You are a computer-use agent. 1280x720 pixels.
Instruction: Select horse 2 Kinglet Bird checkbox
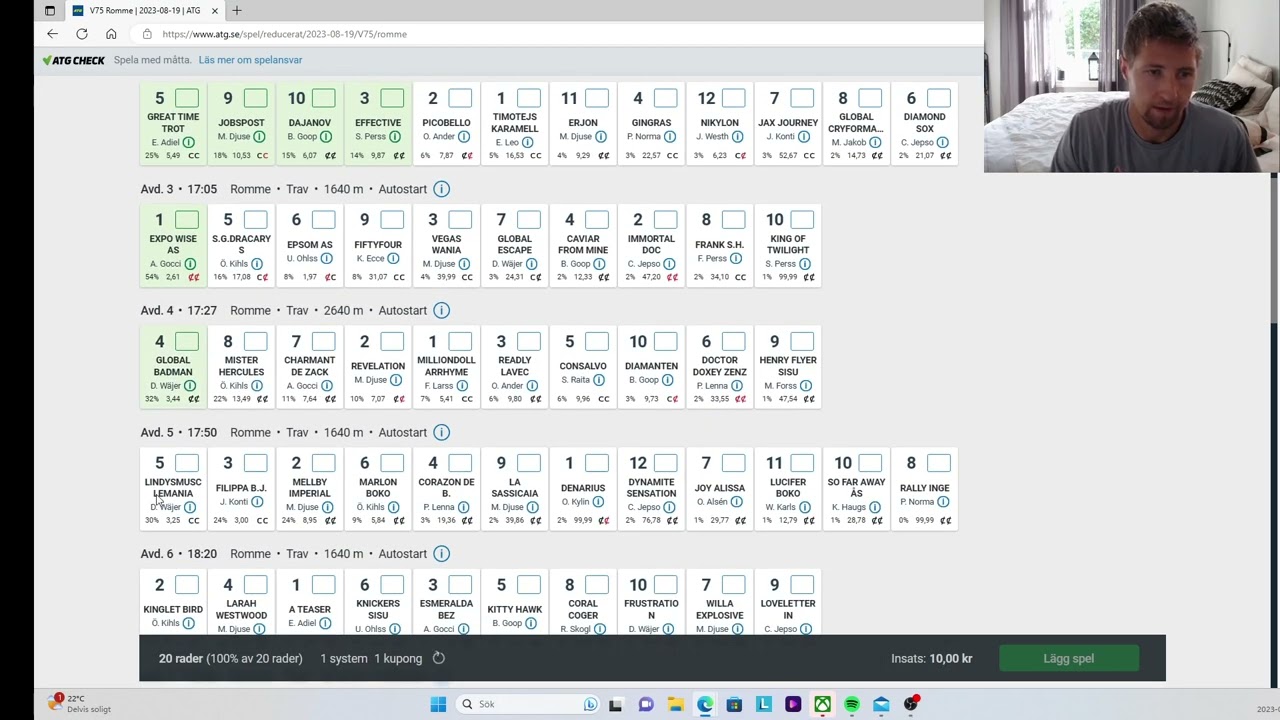187,584
